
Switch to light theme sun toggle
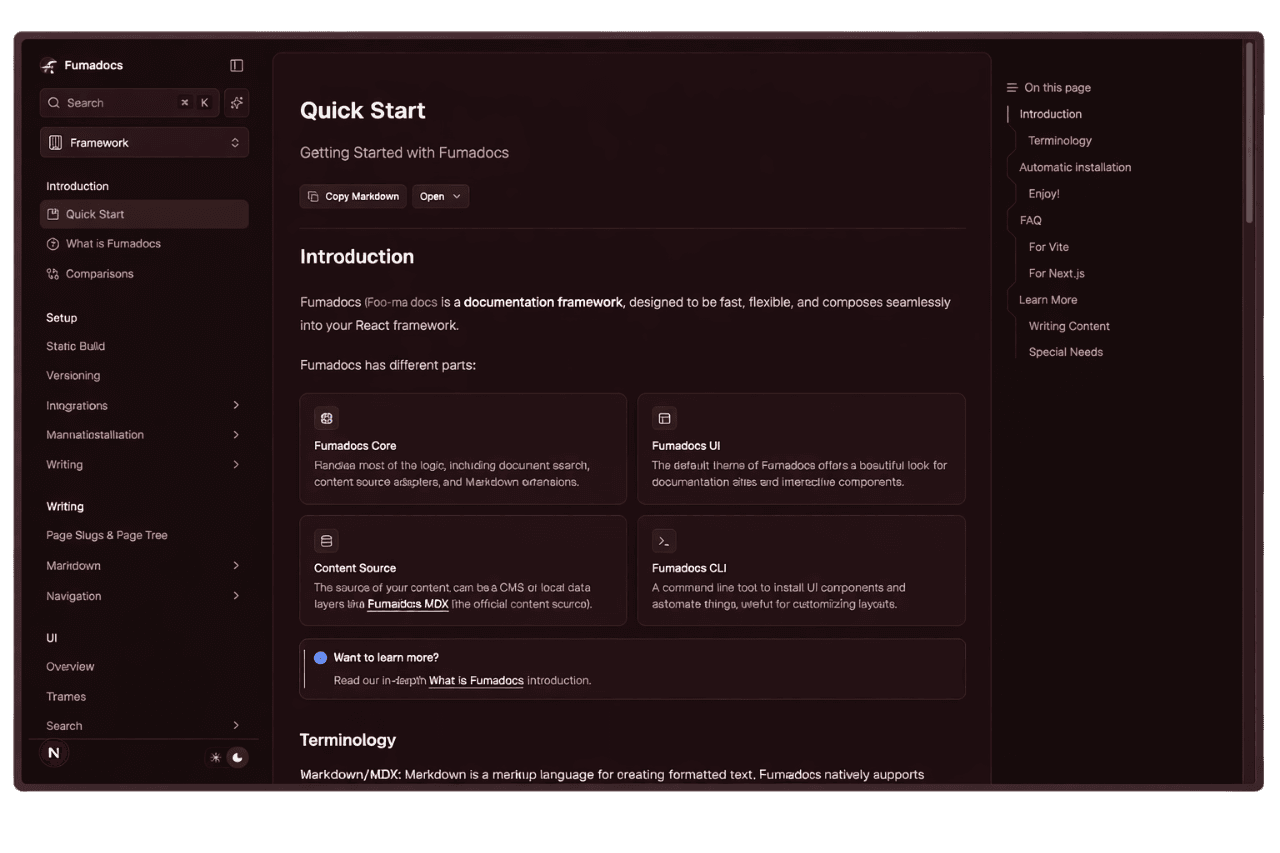point(215,758)
